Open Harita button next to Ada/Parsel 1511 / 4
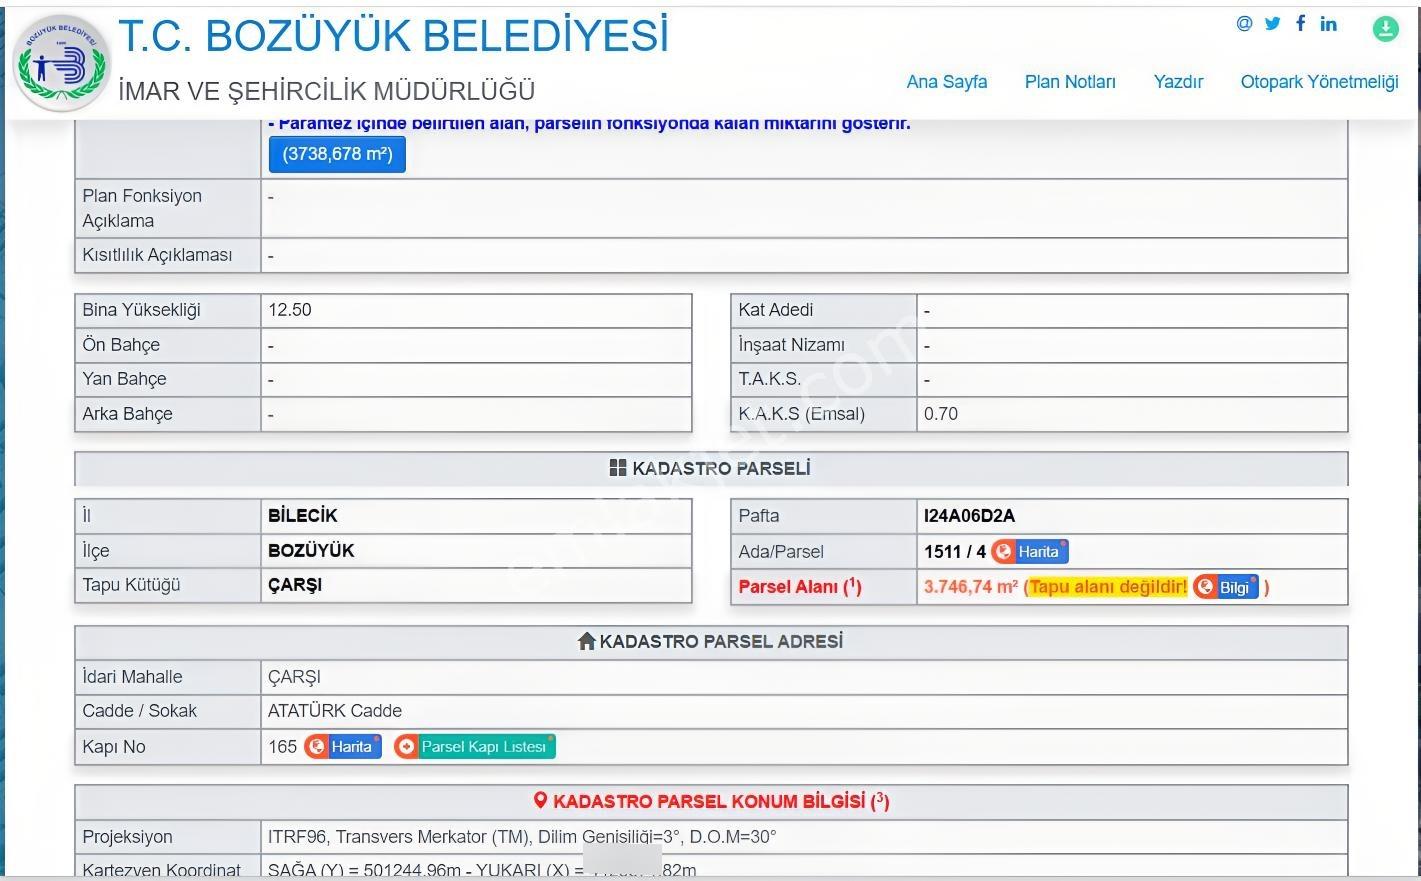This screenshot has width=1421, height=881. tap(1029, 551)
